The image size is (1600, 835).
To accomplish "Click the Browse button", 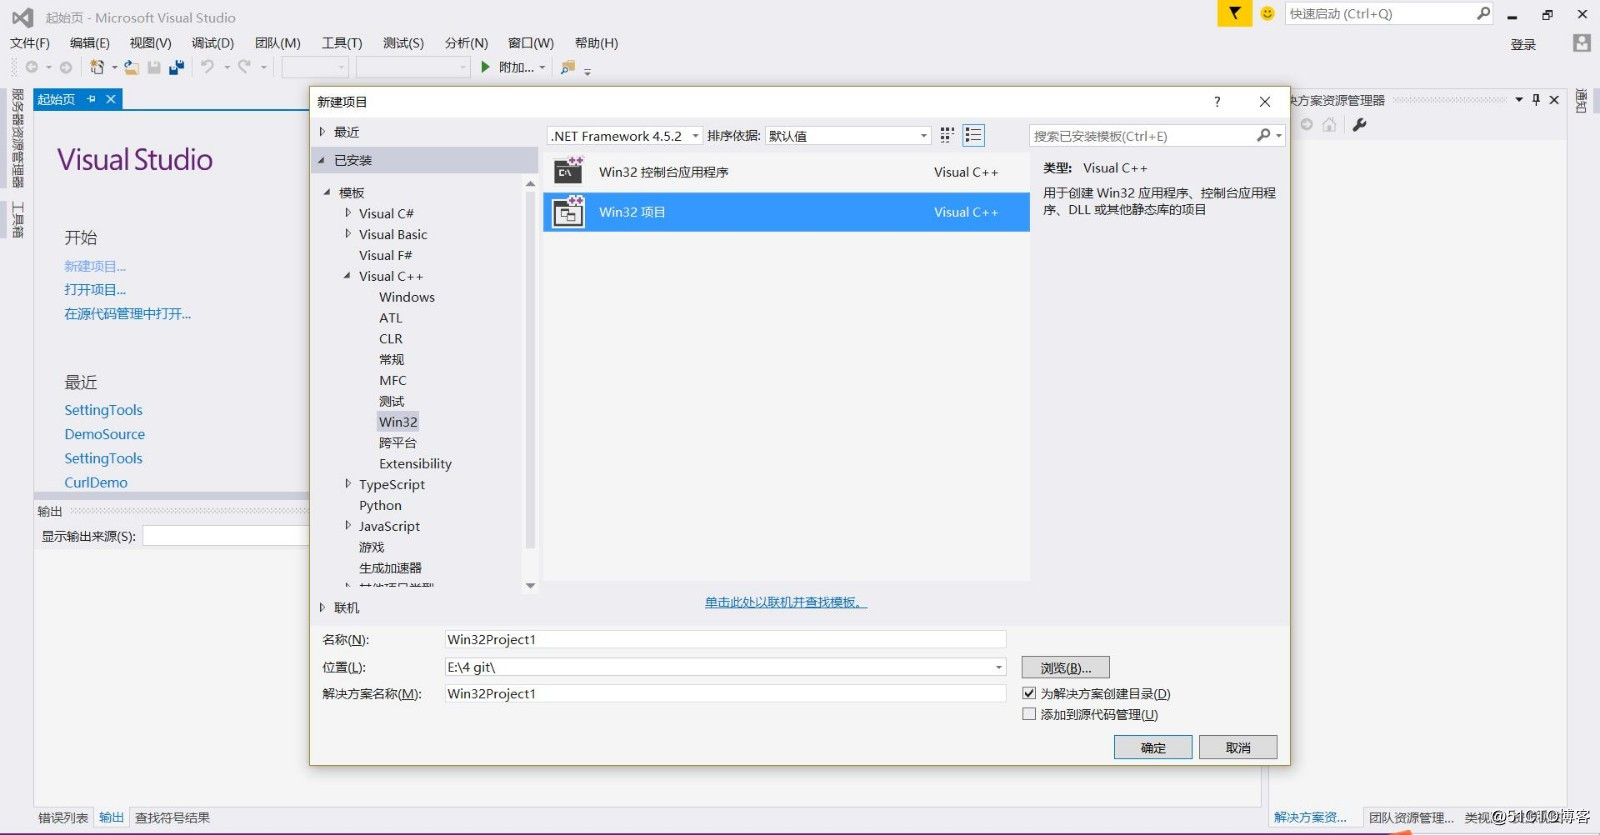I will (x=1066, y=667).
